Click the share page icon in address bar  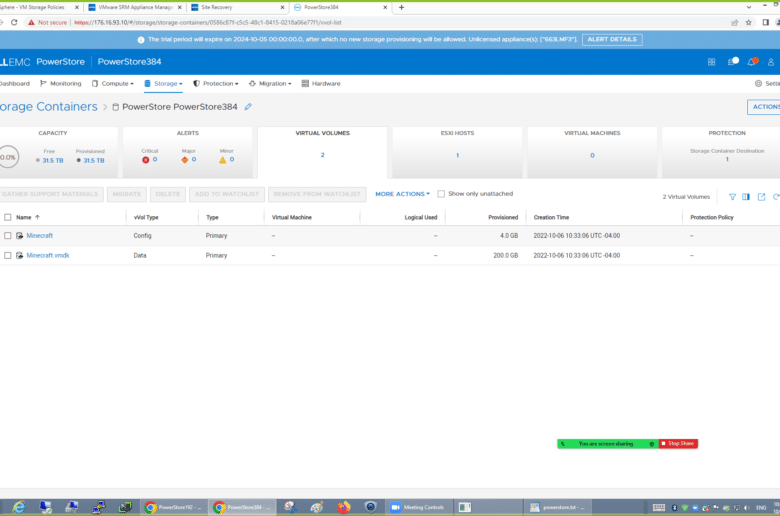(x=734, y=22)
